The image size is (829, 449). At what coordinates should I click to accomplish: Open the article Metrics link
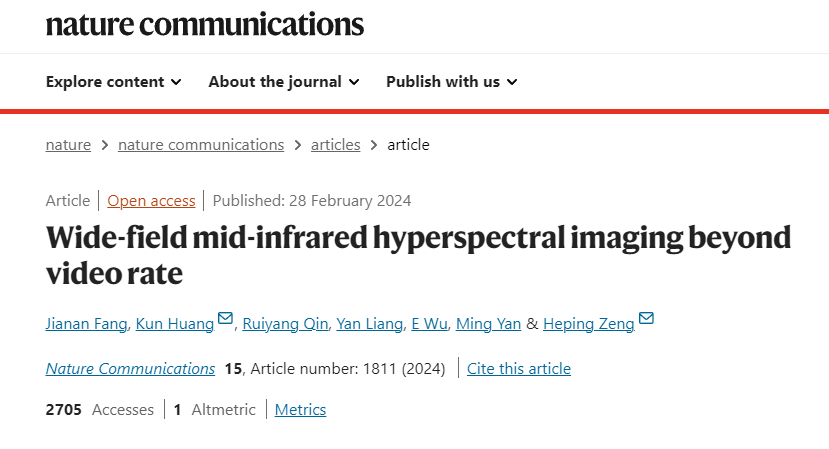pyautogui.click(x=300, y=410)
